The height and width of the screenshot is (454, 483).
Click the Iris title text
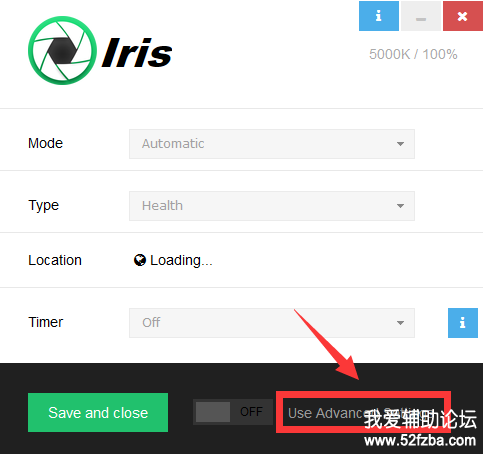coord(137,52)
